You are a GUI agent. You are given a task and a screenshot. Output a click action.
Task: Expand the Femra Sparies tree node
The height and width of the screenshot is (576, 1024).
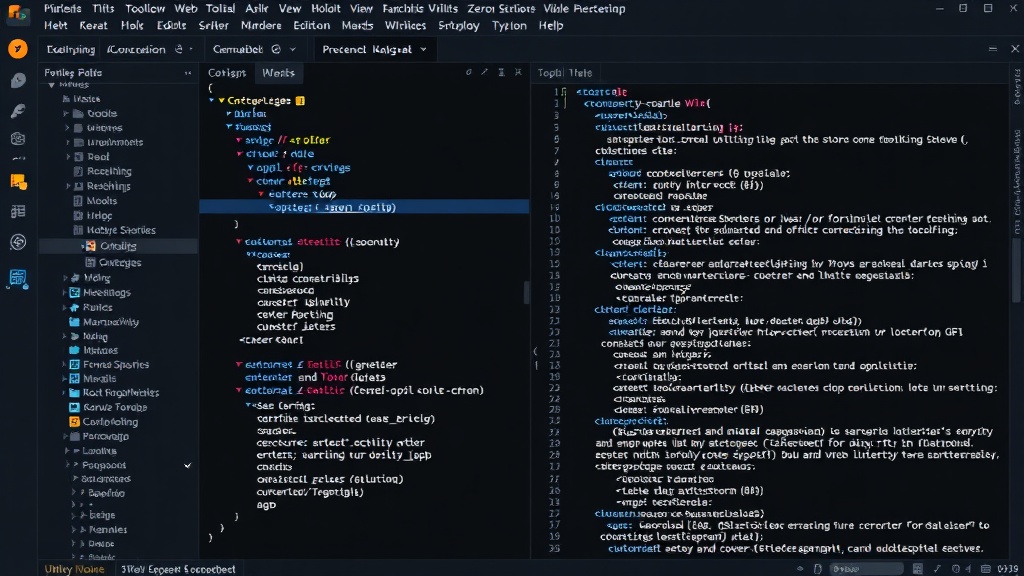(65, 364)
